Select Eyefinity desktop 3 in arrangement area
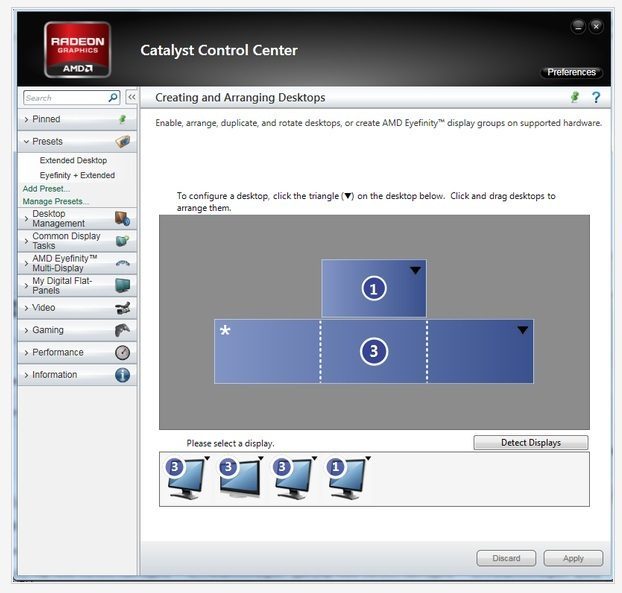 pos(374,351)
